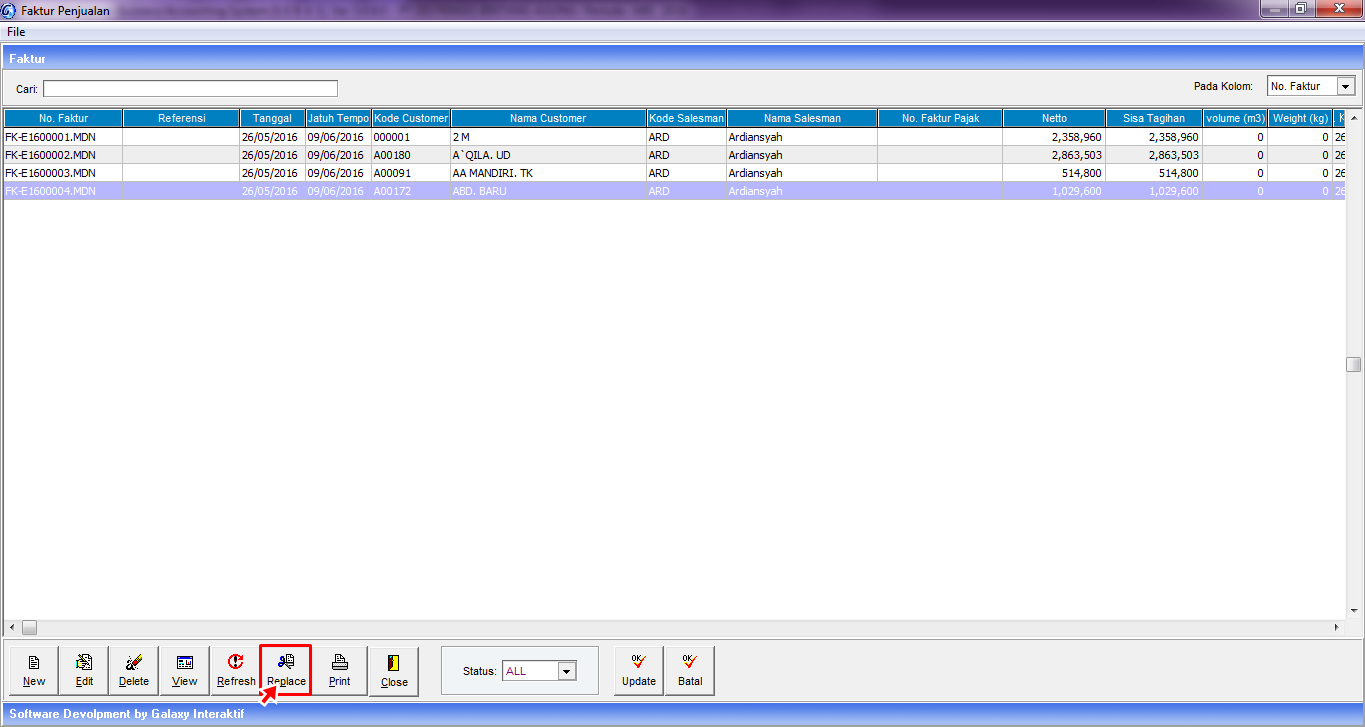Image resolution: width=1365 pixels, height=727 pixels.
Task: Open invoice with the View icon
Action: pyautogui.click(x=185, y=671)
